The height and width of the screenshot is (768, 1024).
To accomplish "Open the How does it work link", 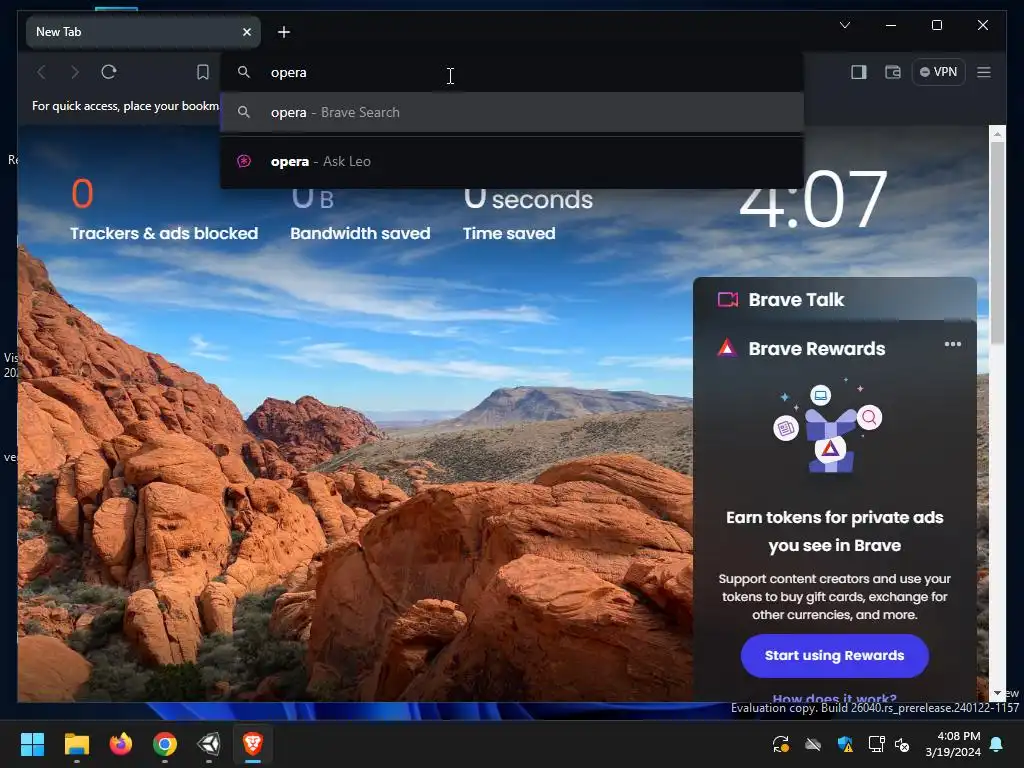I will [x=835, y=698].
